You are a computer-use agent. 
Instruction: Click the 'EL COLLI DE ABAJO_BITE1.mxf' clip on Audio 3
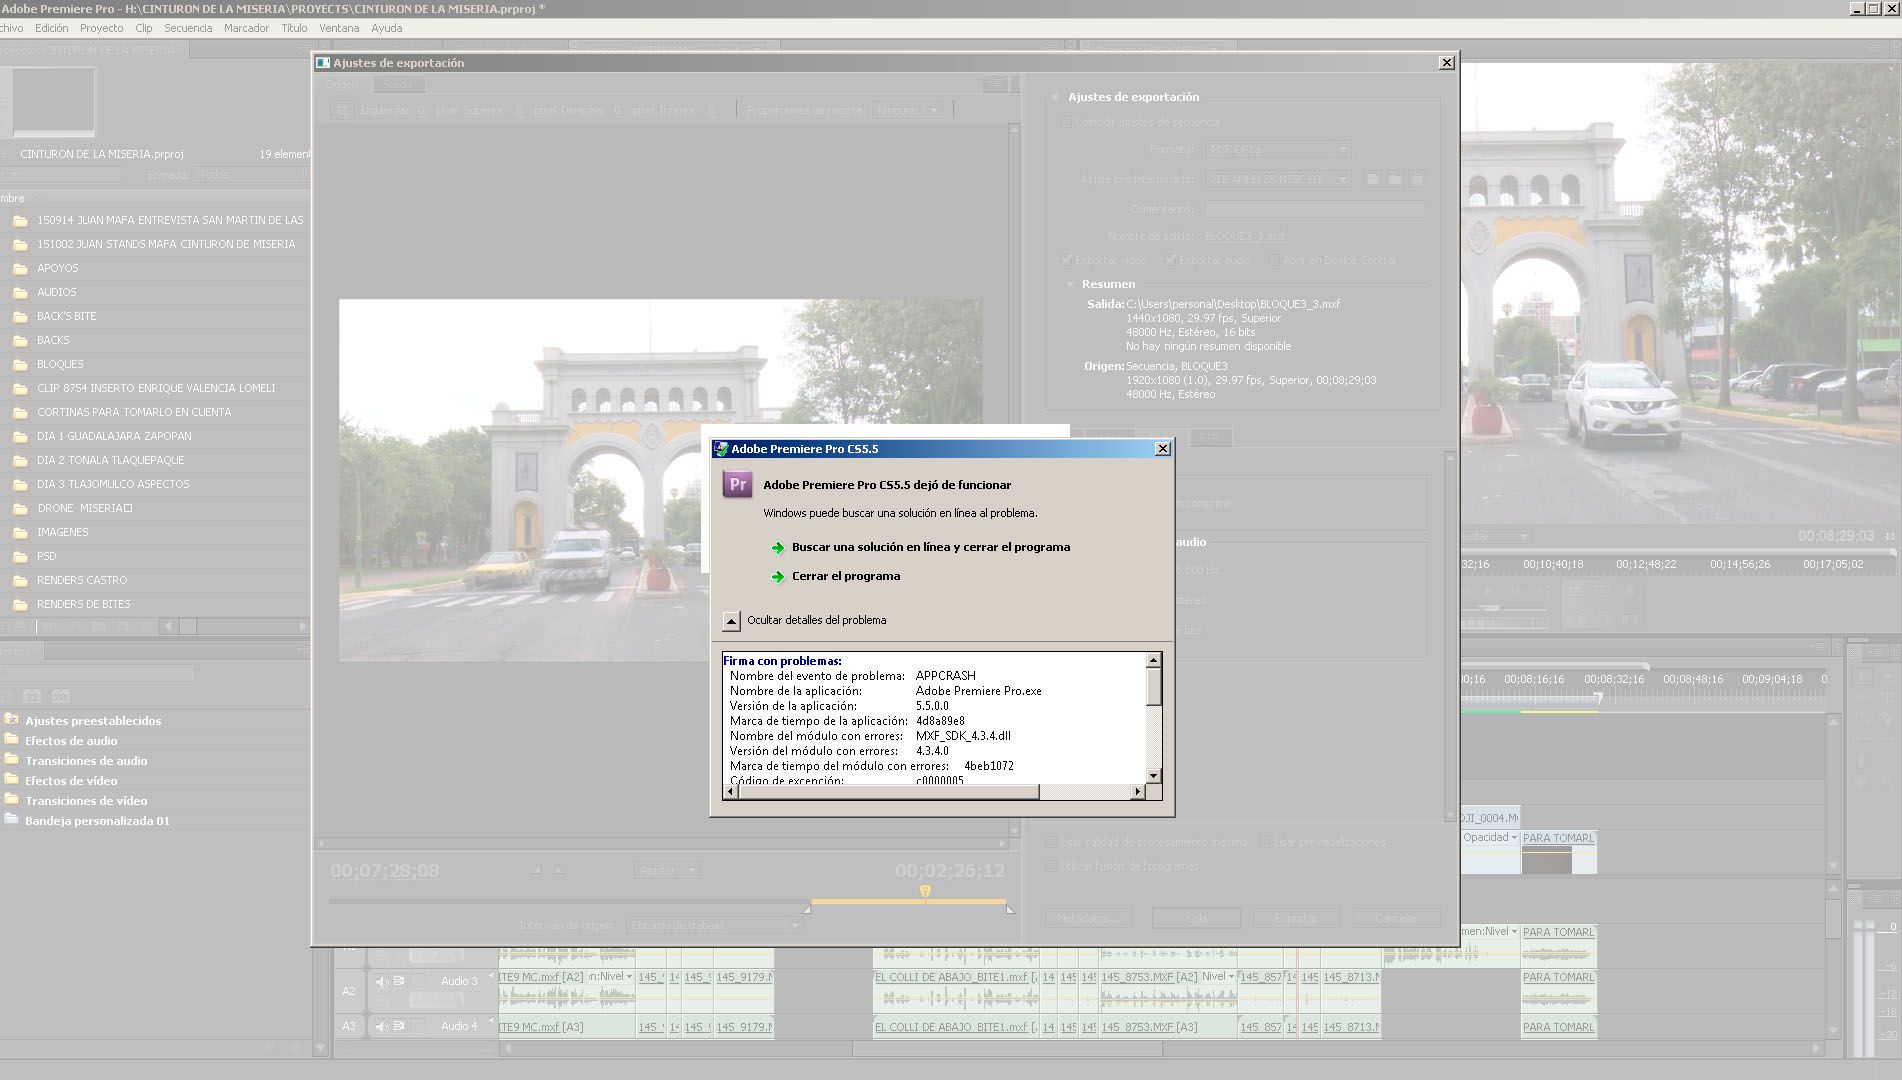(x=955, y=990)
